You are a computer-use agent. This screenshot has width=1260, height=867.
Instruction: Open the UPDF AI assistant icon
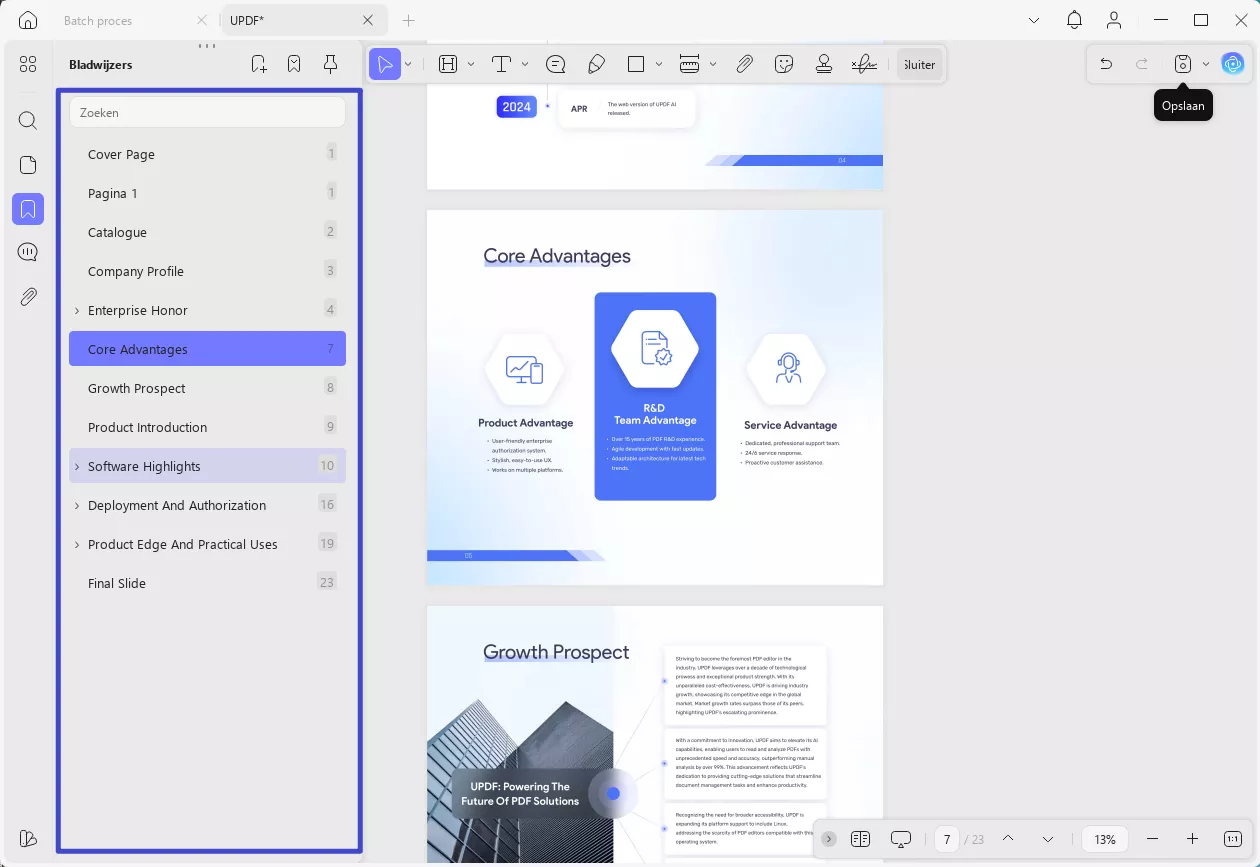(1233, 64)
